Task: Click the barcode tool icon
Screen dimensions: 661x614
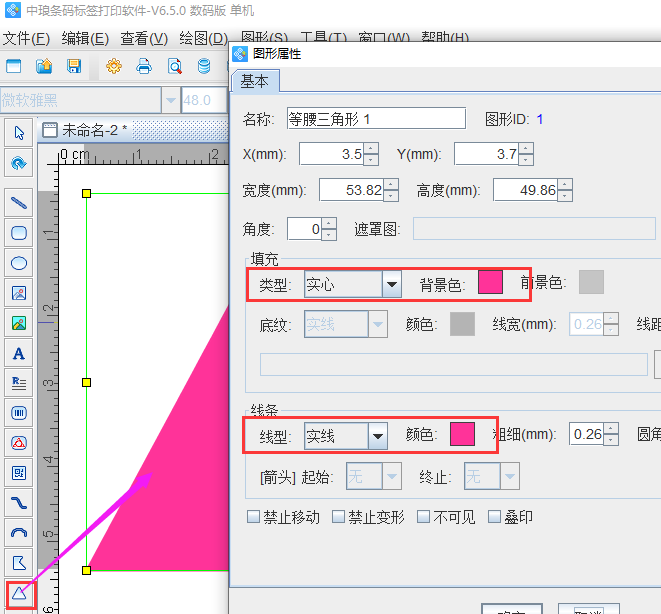Action: click(x=19, y=412)
